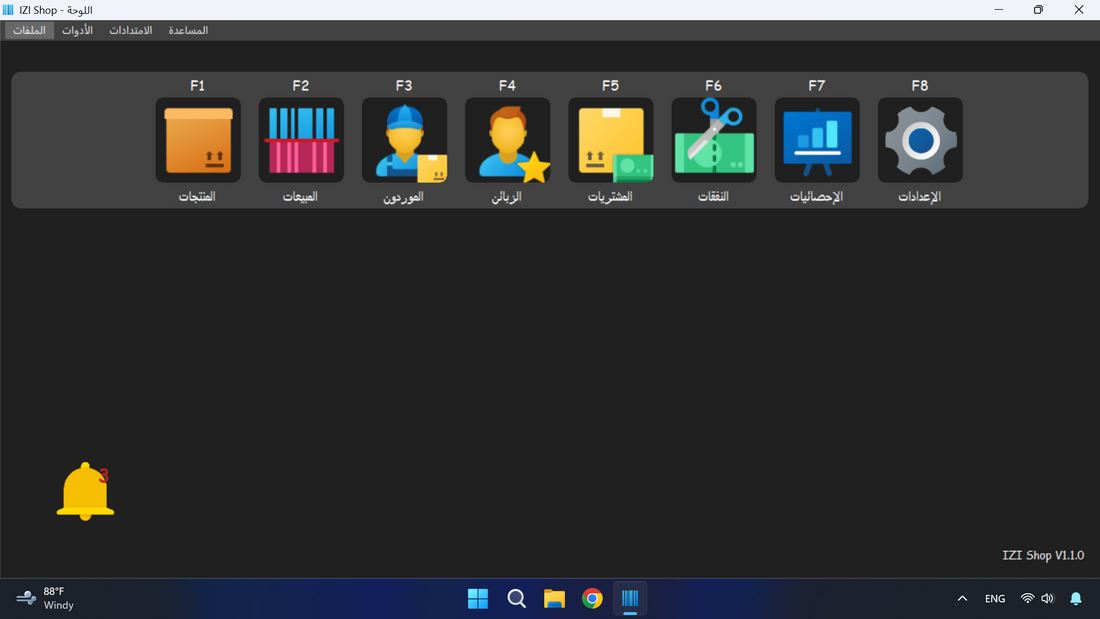The image size is (1100, 619).
Task: Open النفقات (Expenses) scissors icon
Action: tap(713, 139)
